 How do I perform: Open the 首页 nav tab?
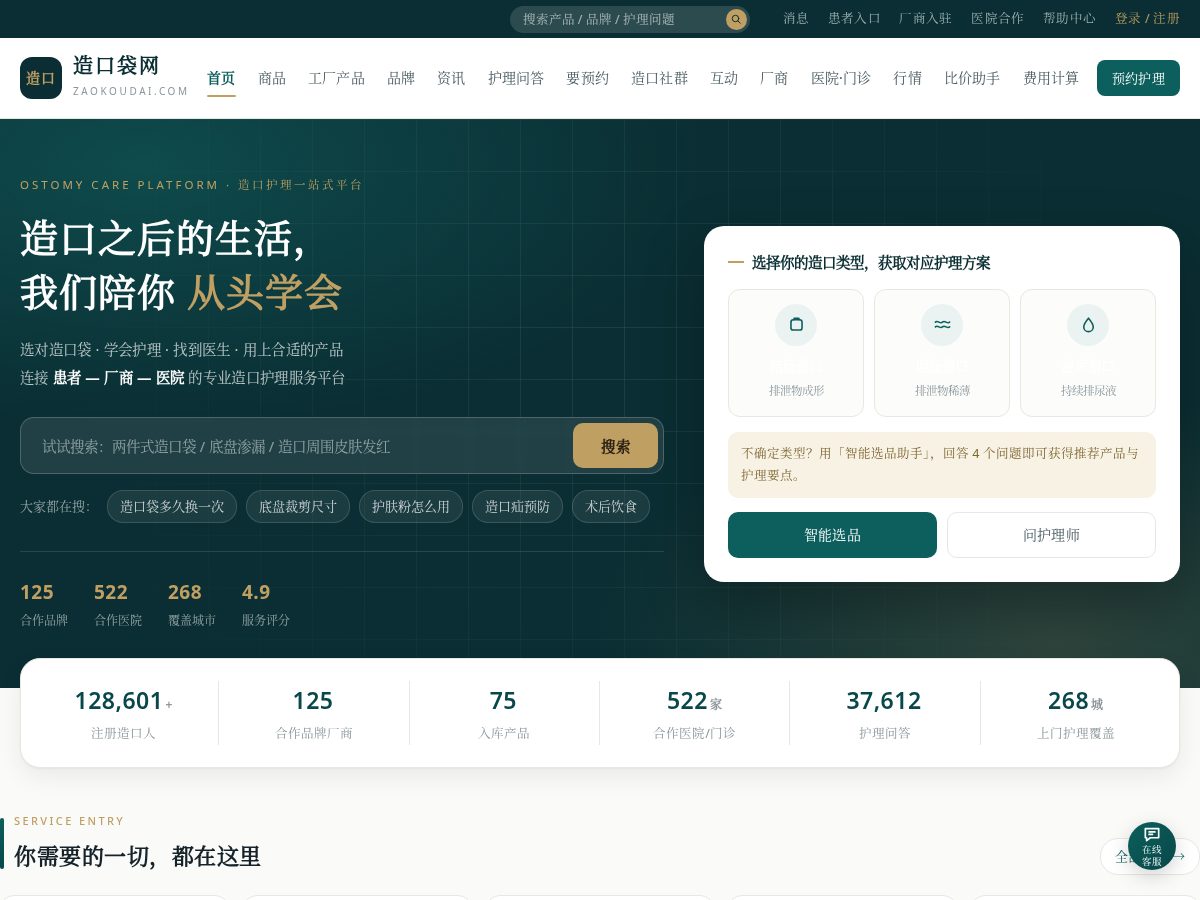click(x=221, y=78)
